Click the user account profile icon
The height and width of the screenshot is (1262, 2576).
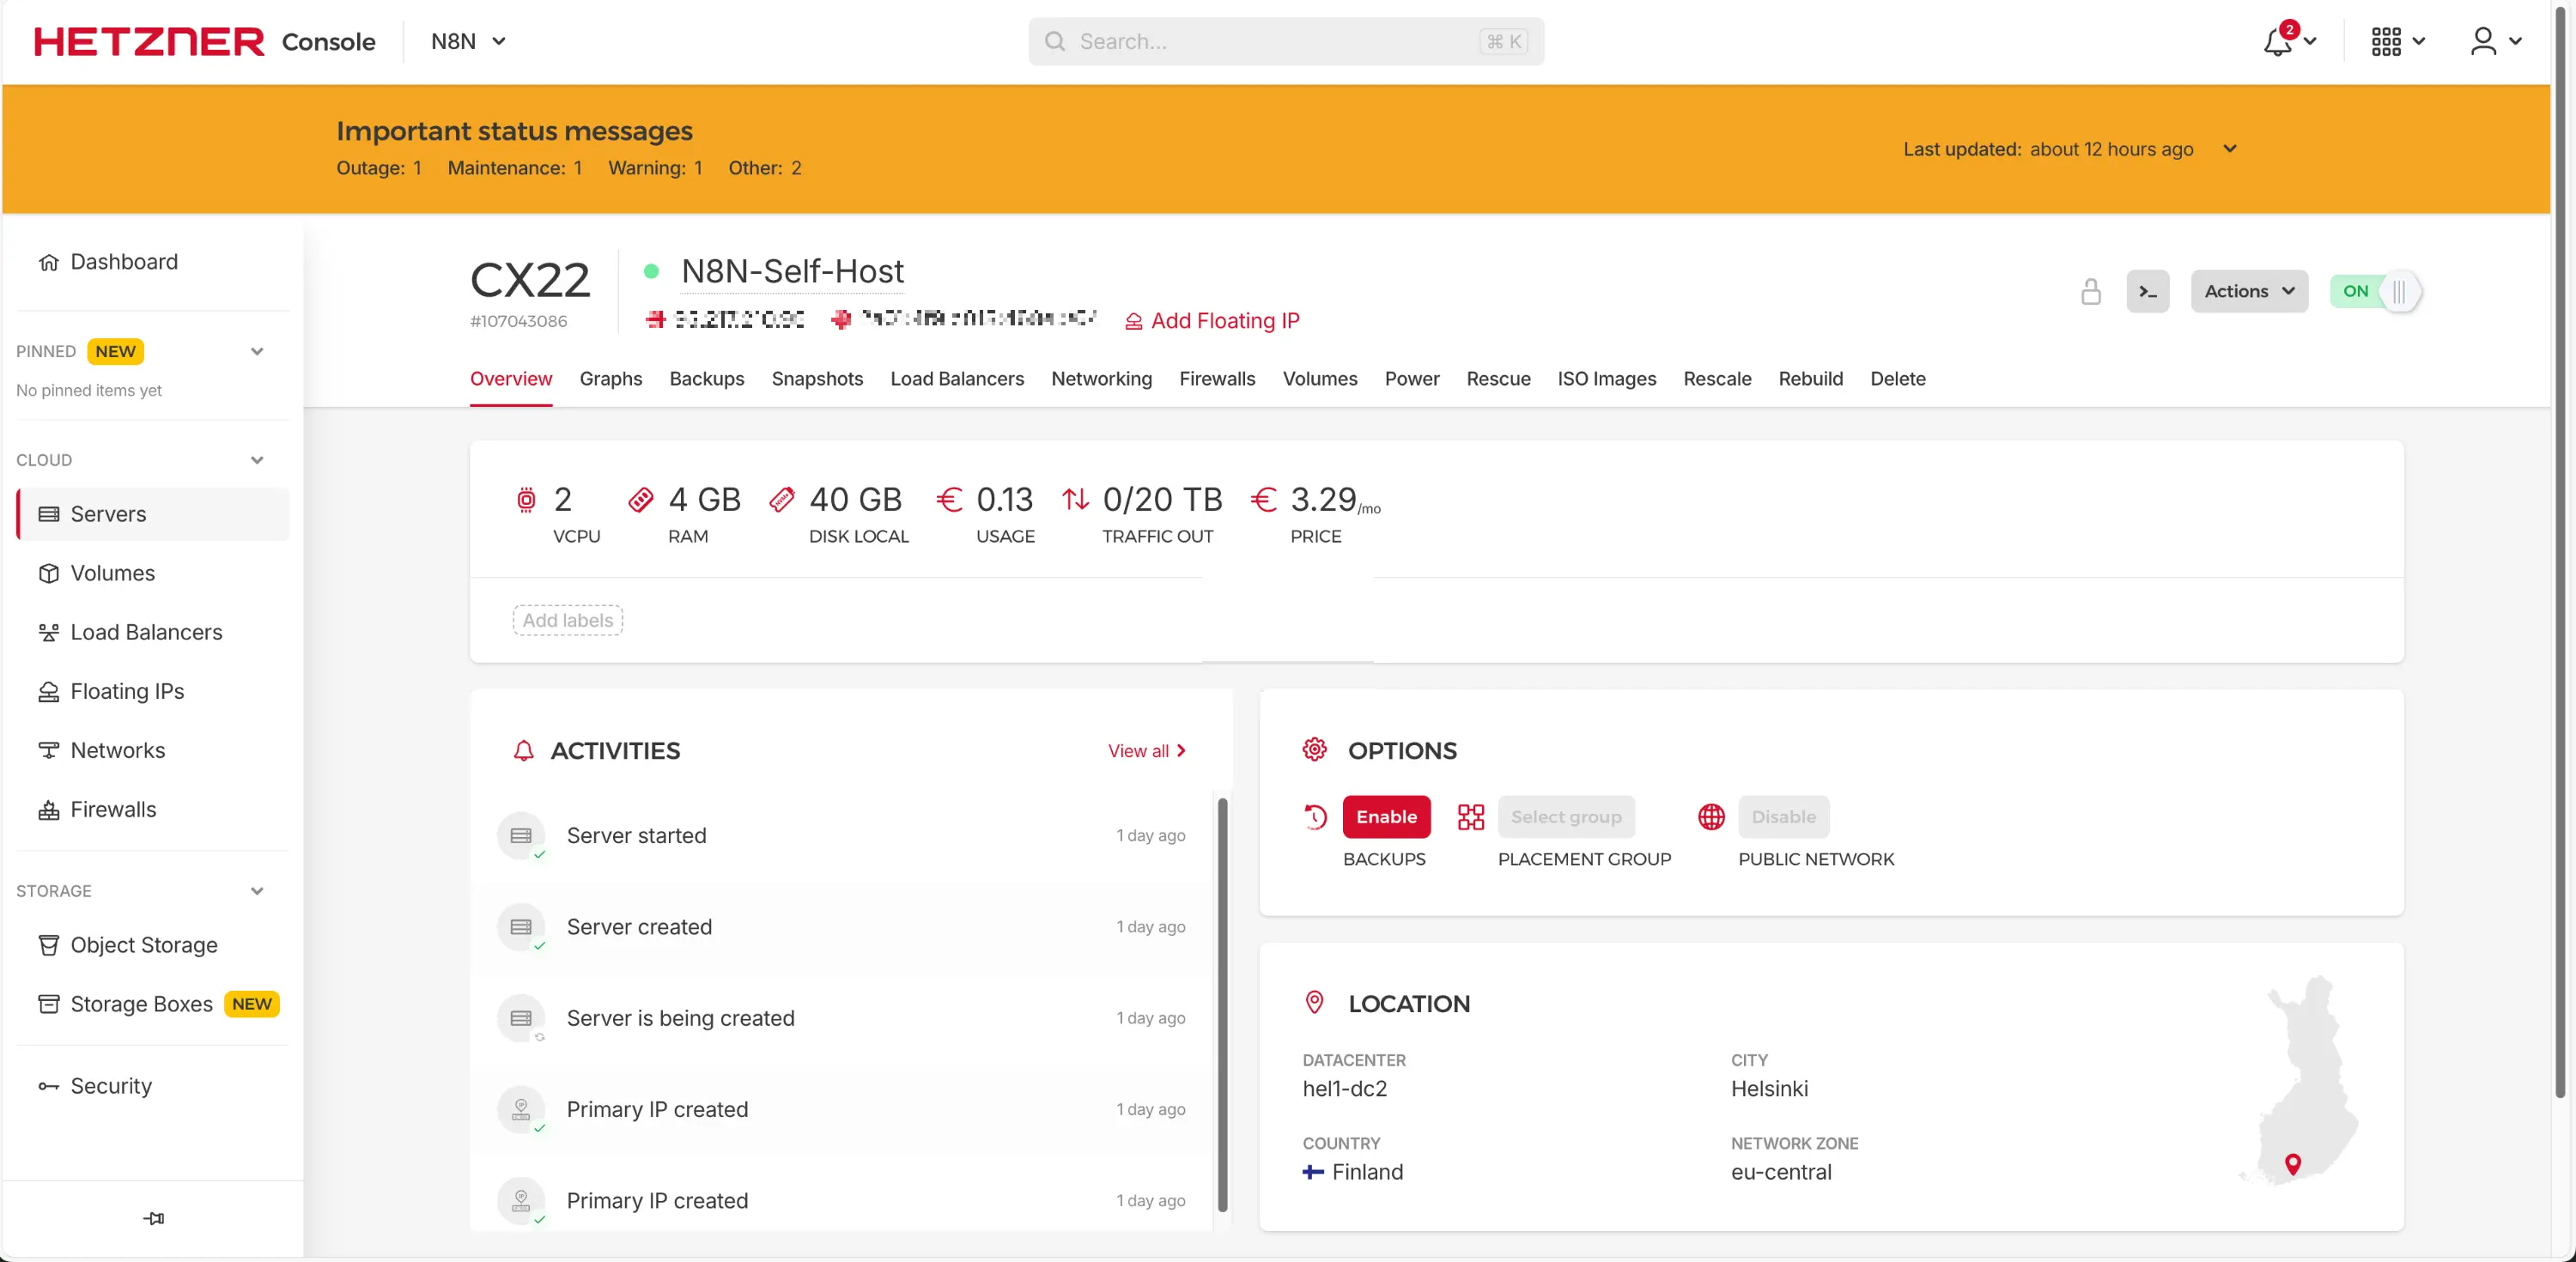2484,42
